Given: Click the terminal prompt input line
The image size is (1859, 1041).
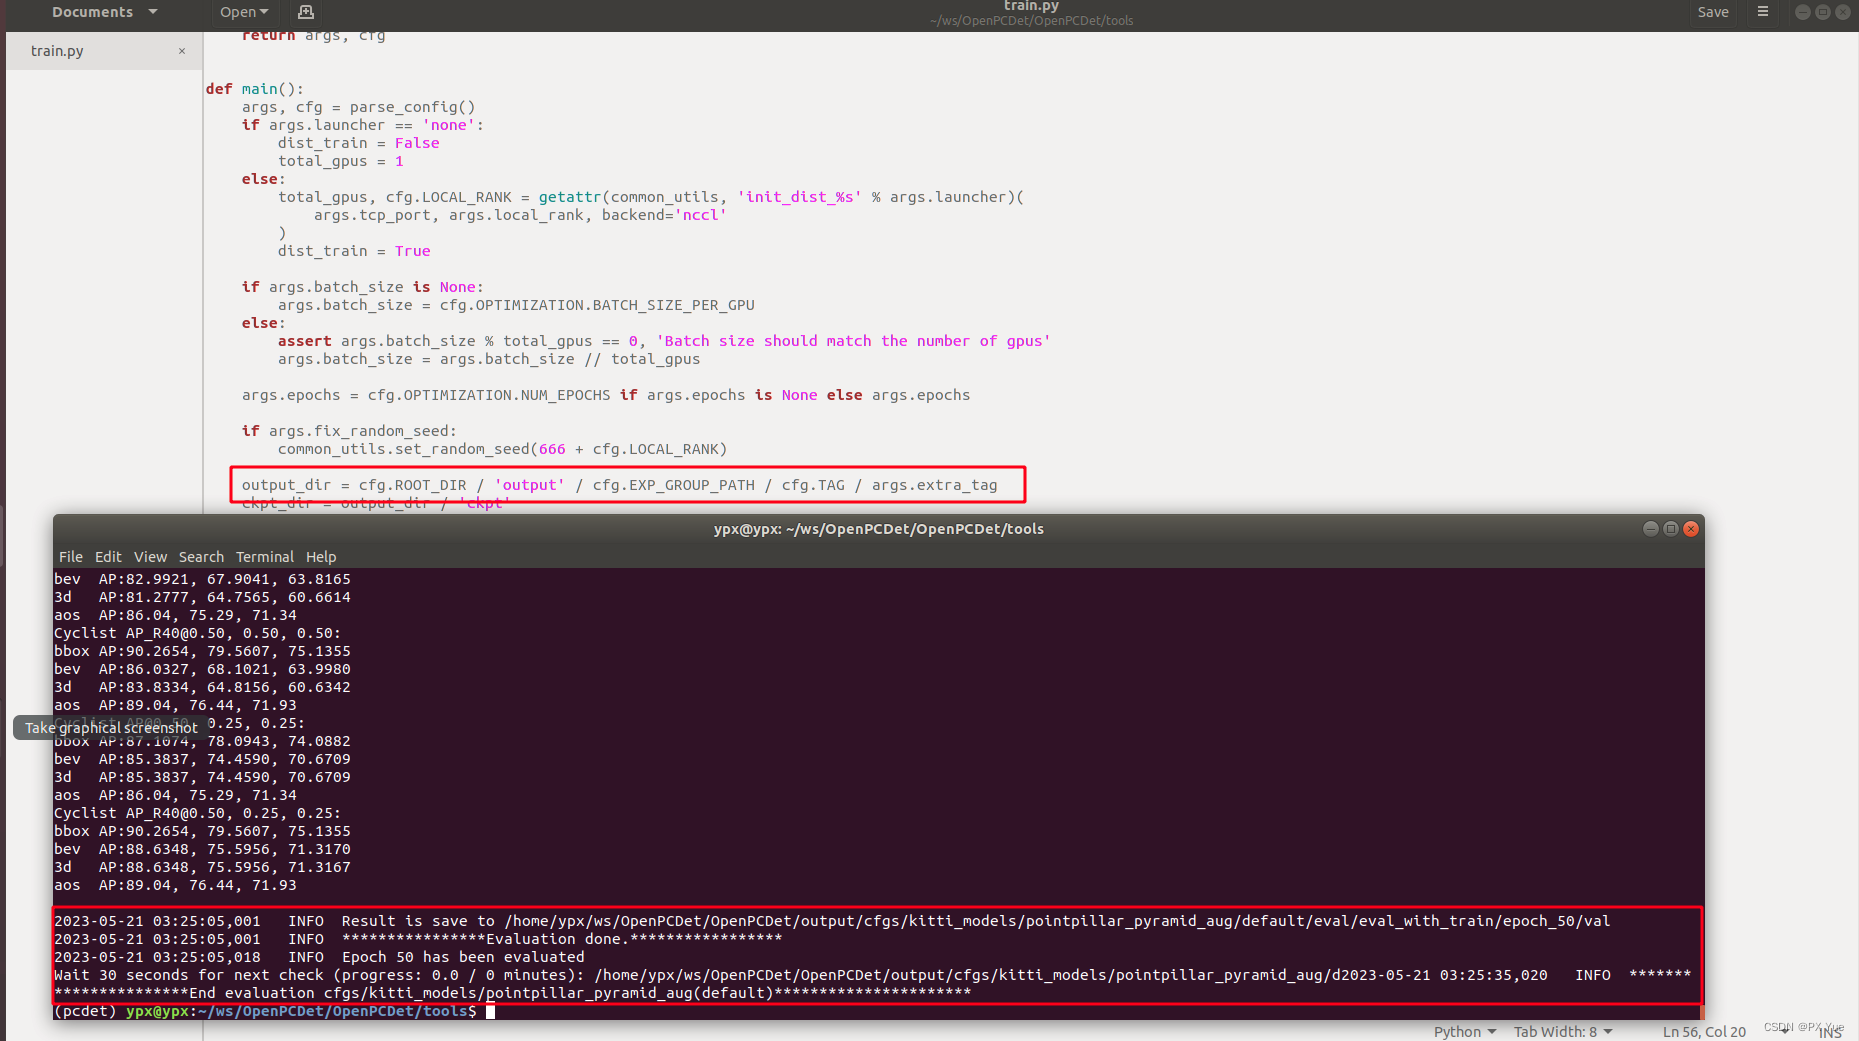Looking at the screenshot, I should pyautogui.click(x=274, y=1011).
